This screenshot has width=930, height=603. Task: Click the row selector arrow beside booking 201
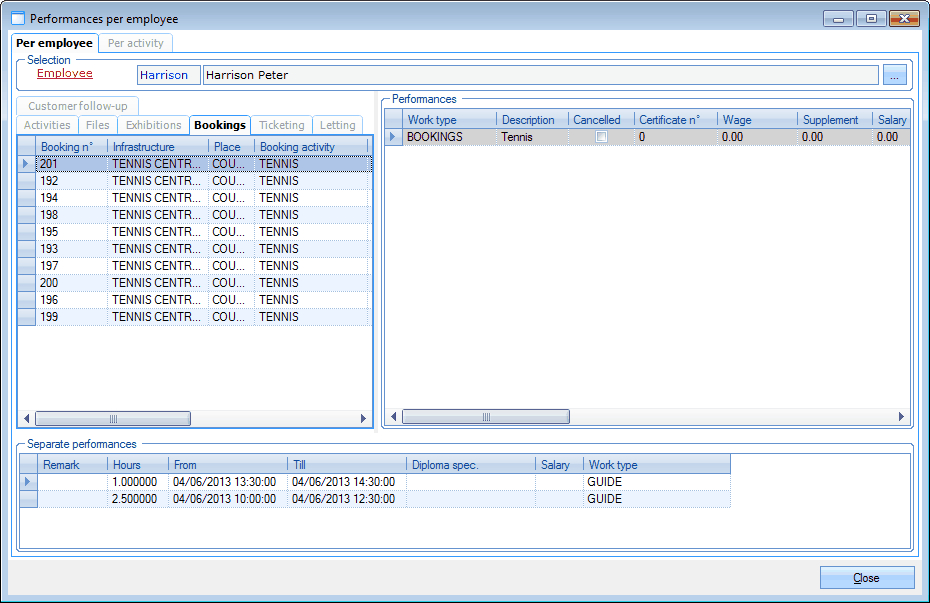26,163
